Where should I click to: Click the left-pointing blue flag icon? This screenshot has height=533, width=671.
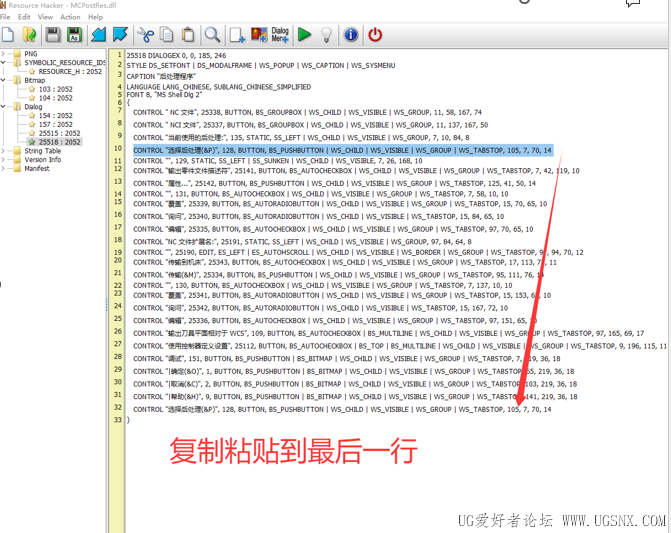coord(98,35)
